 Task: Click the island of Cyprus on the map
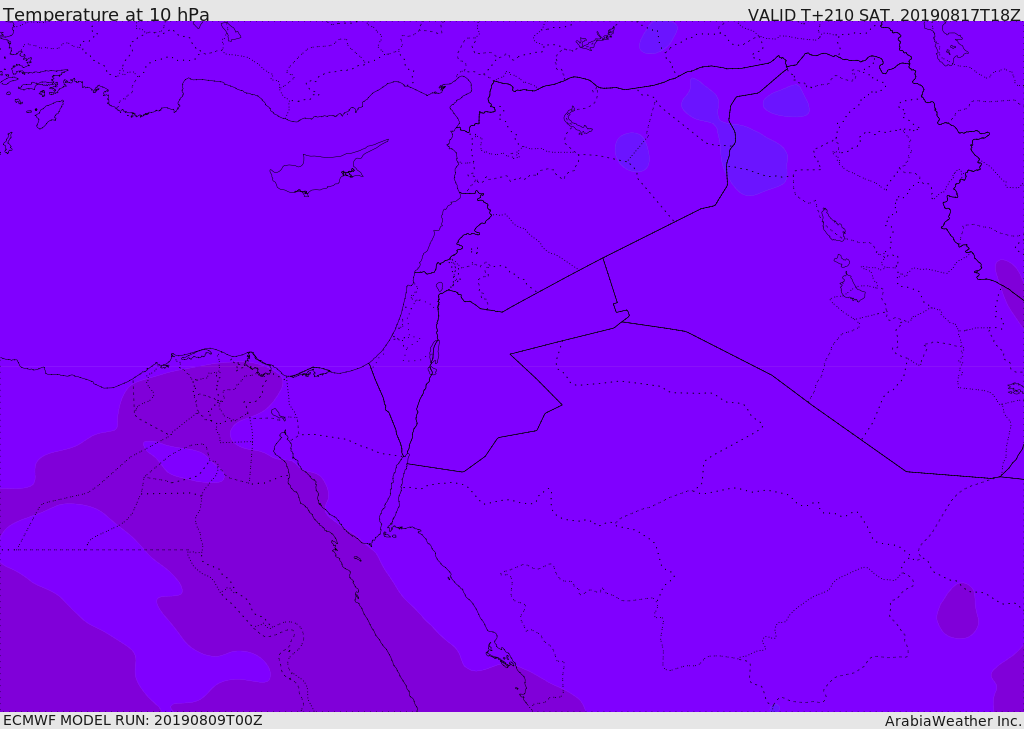point(323,170)
